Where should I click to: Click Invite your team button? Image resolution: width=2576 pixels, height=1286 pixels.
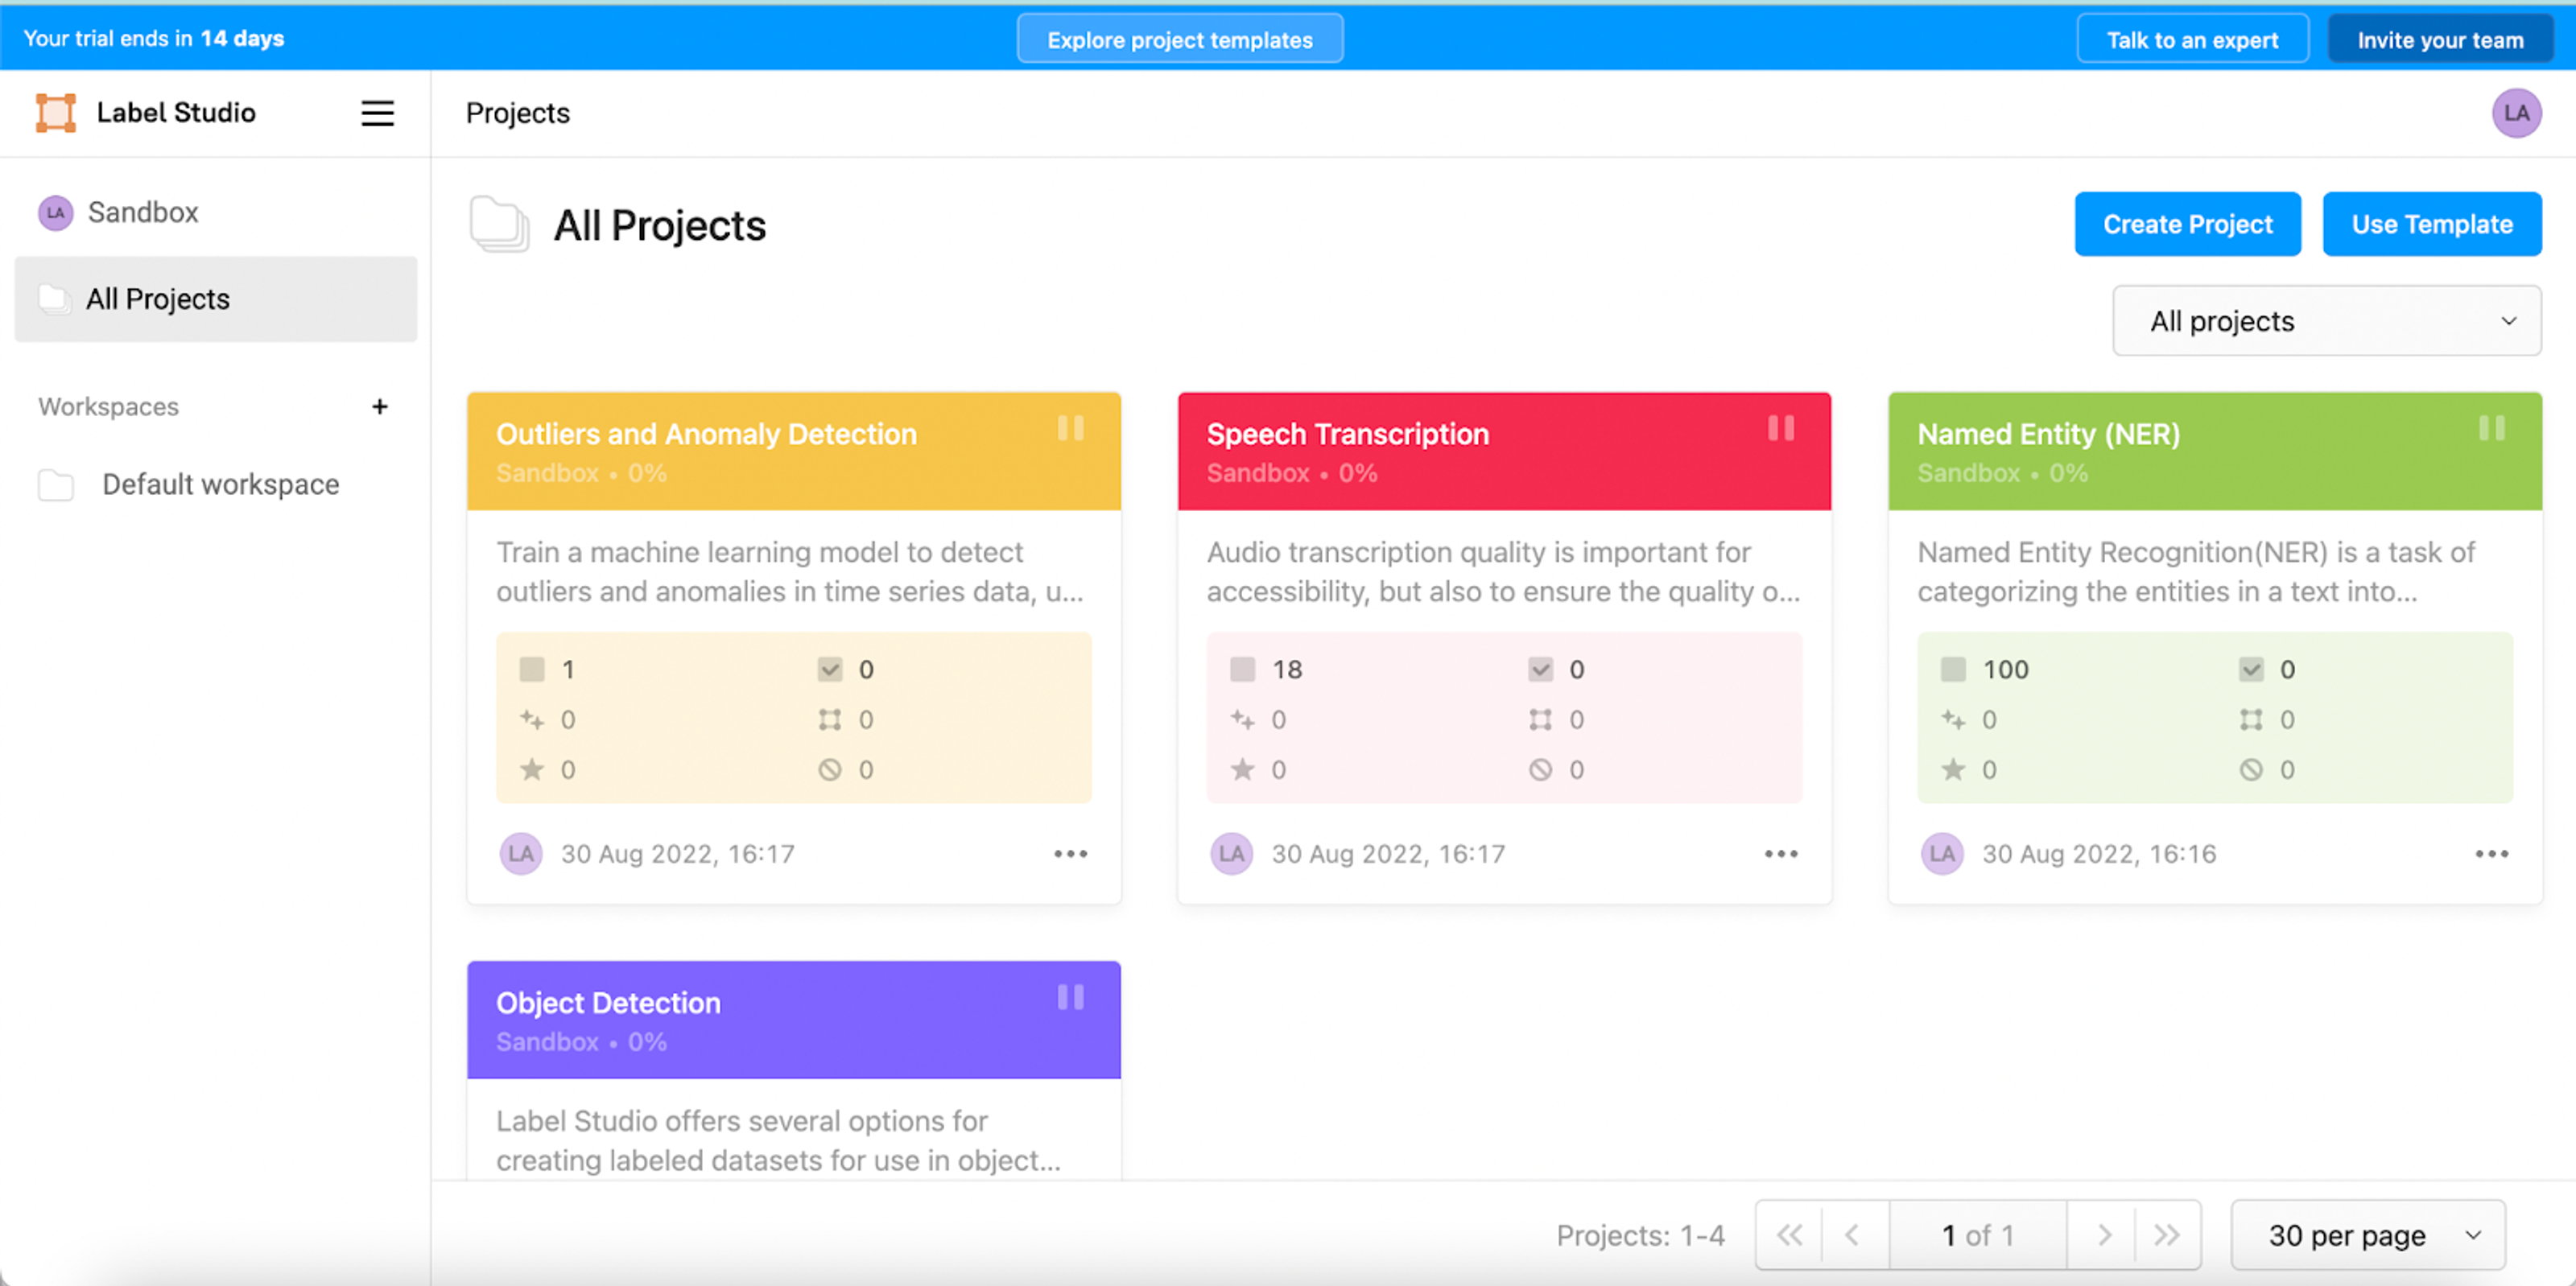pyautogui.click(x=2440, y=39)
